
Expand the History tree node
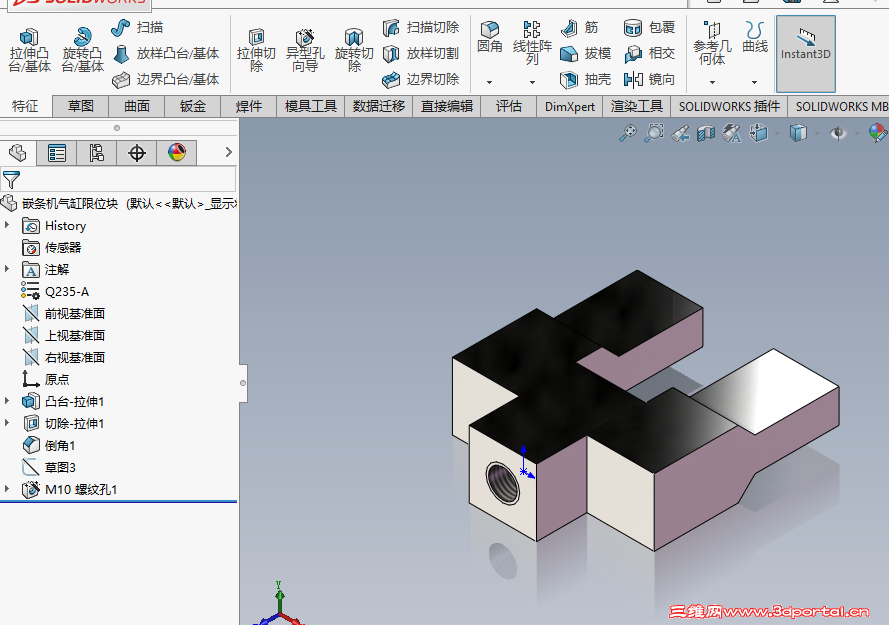(7, 225)
